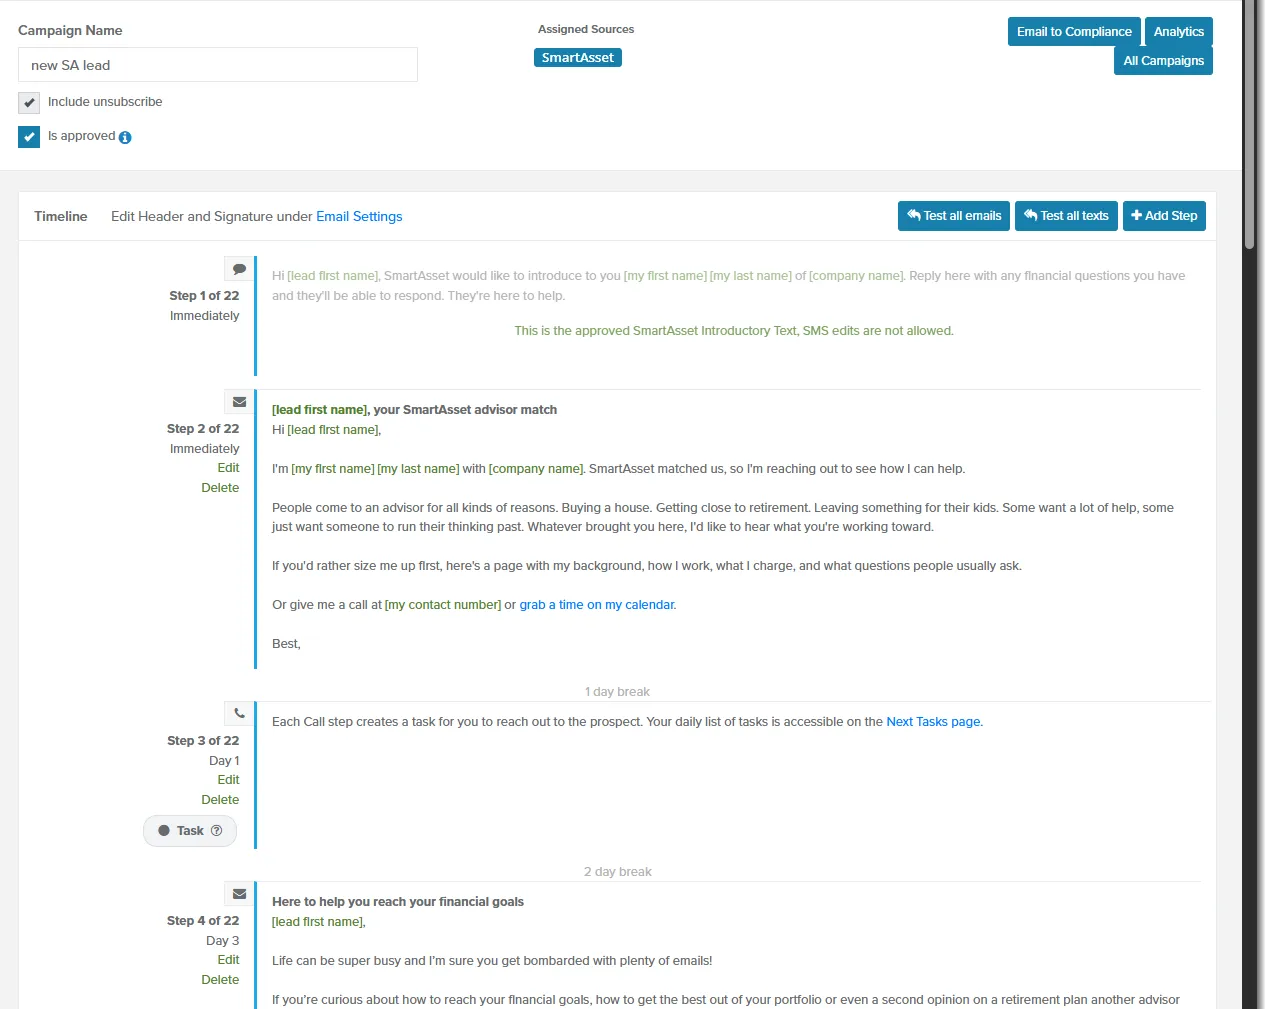Delete Step 2 of 22

[x=220, y=488]
